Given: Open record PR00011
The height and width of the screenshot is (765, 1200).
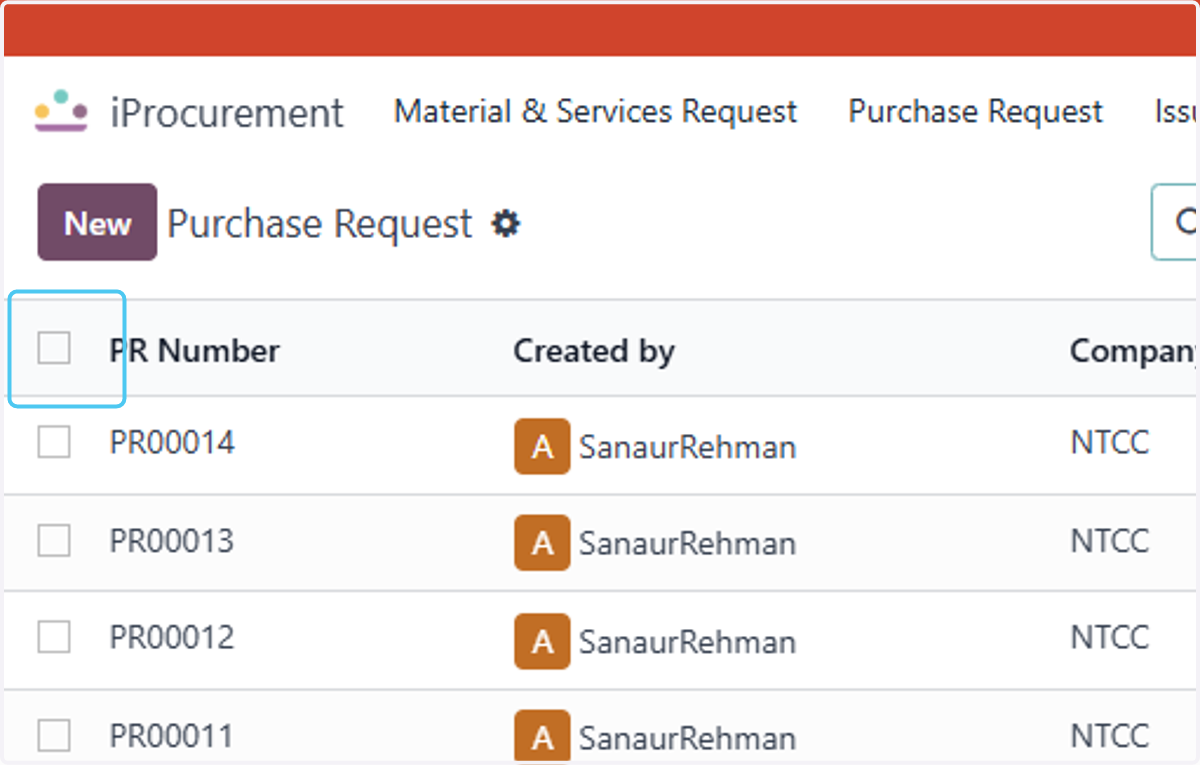Looking at the screenshot, I should 172,736.
